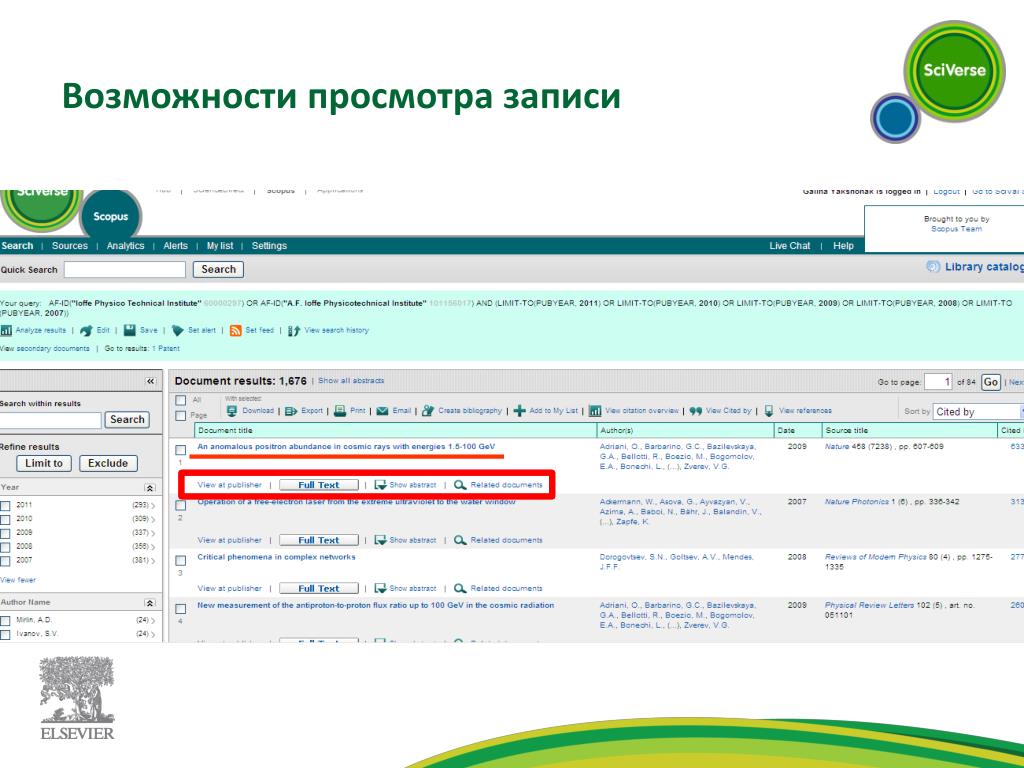Click Related documents magnifier under Critical phenomena
This screenshot has height=768, width=1024.
tap(460, 588)
